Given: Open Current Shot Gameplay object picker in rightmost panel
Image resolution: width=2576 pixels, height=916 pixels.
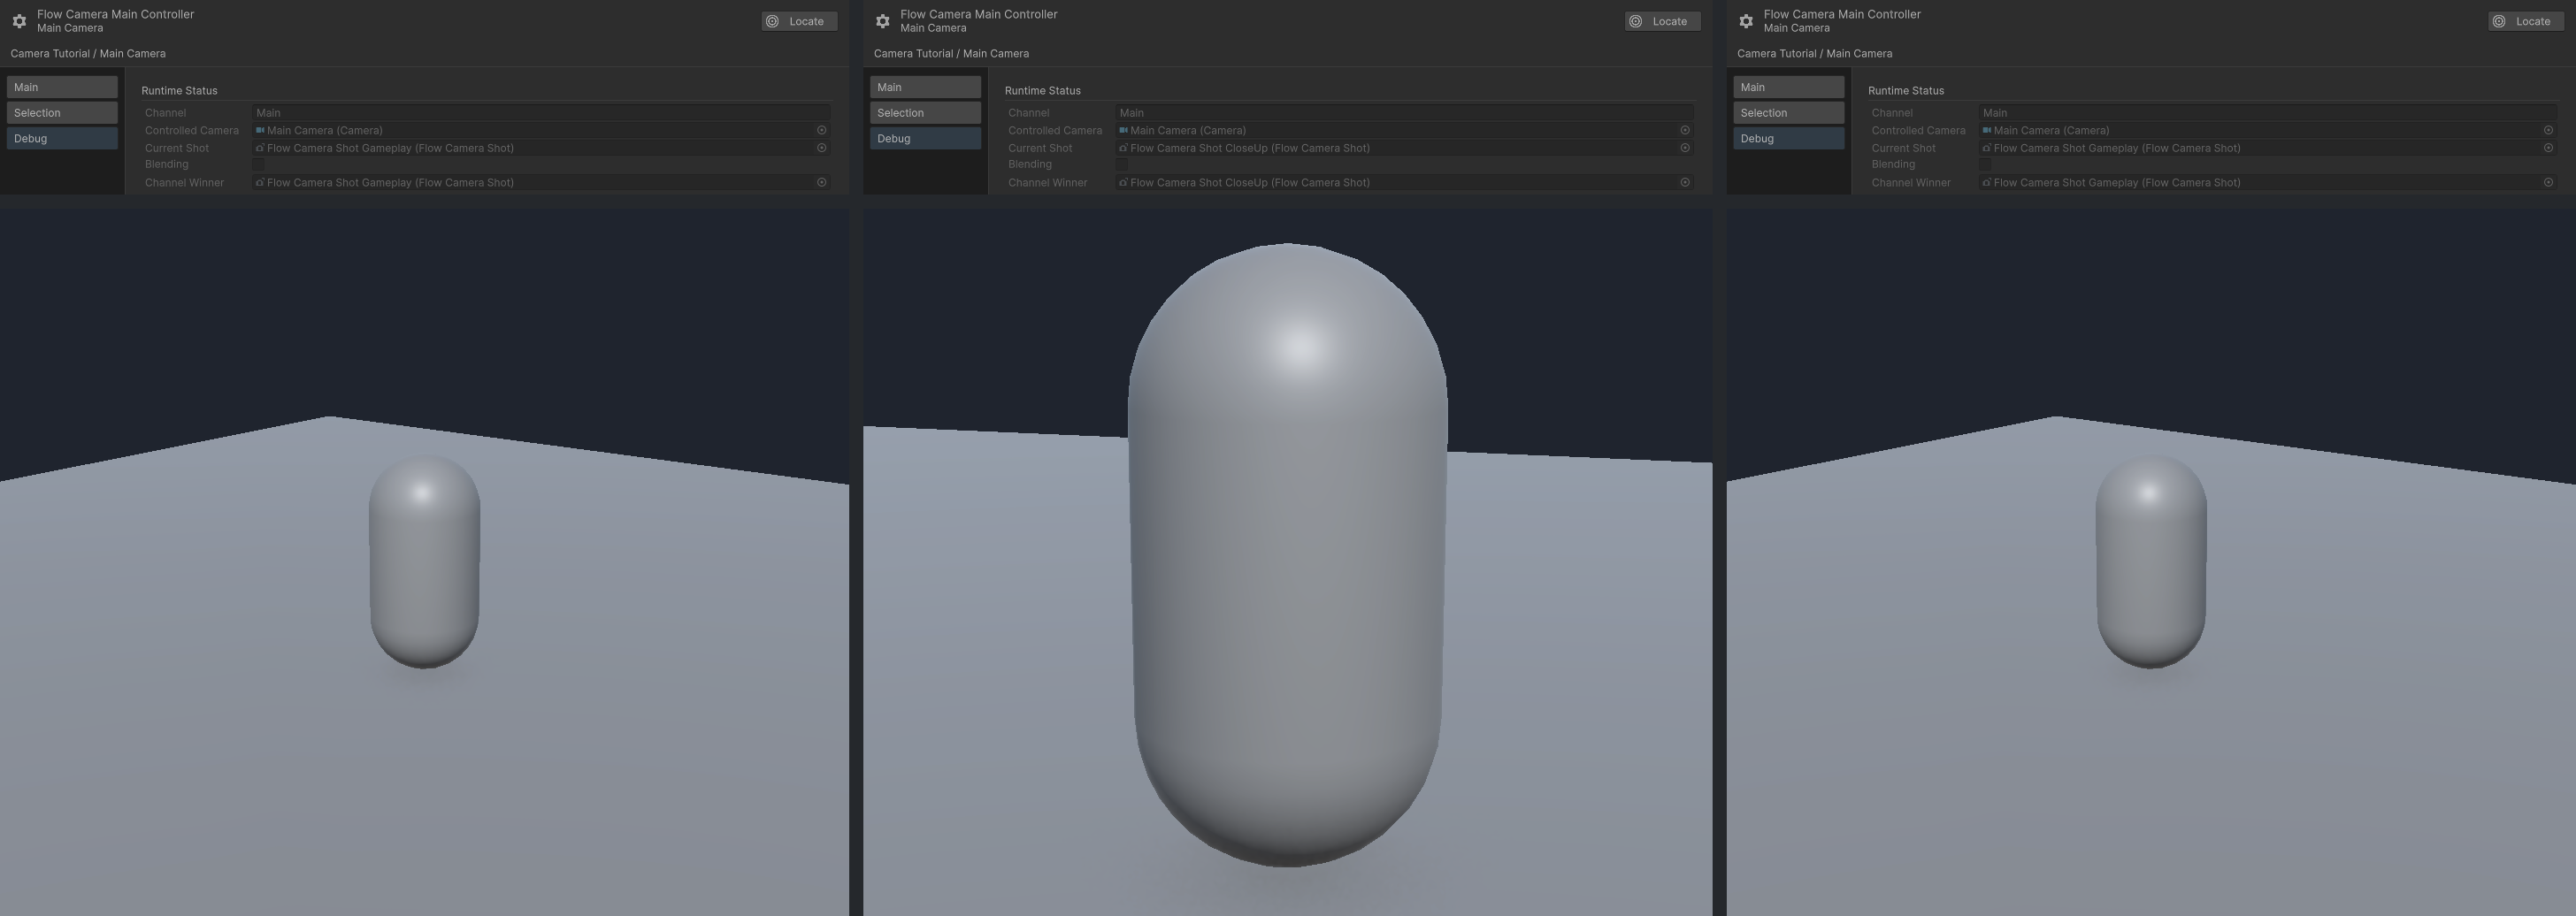Looking at the screenshot, I should [x=2548, y=148].
